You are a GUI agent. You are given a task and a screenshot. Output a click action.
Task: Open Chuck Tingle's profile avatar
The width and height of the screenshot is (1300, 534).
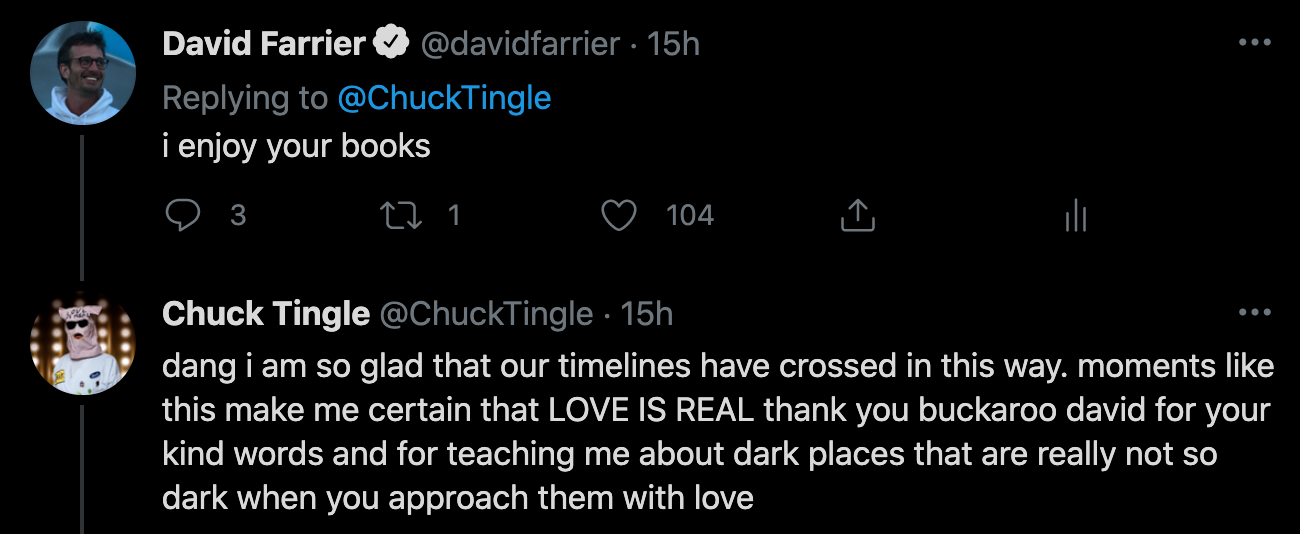click(x=83, y=343)
